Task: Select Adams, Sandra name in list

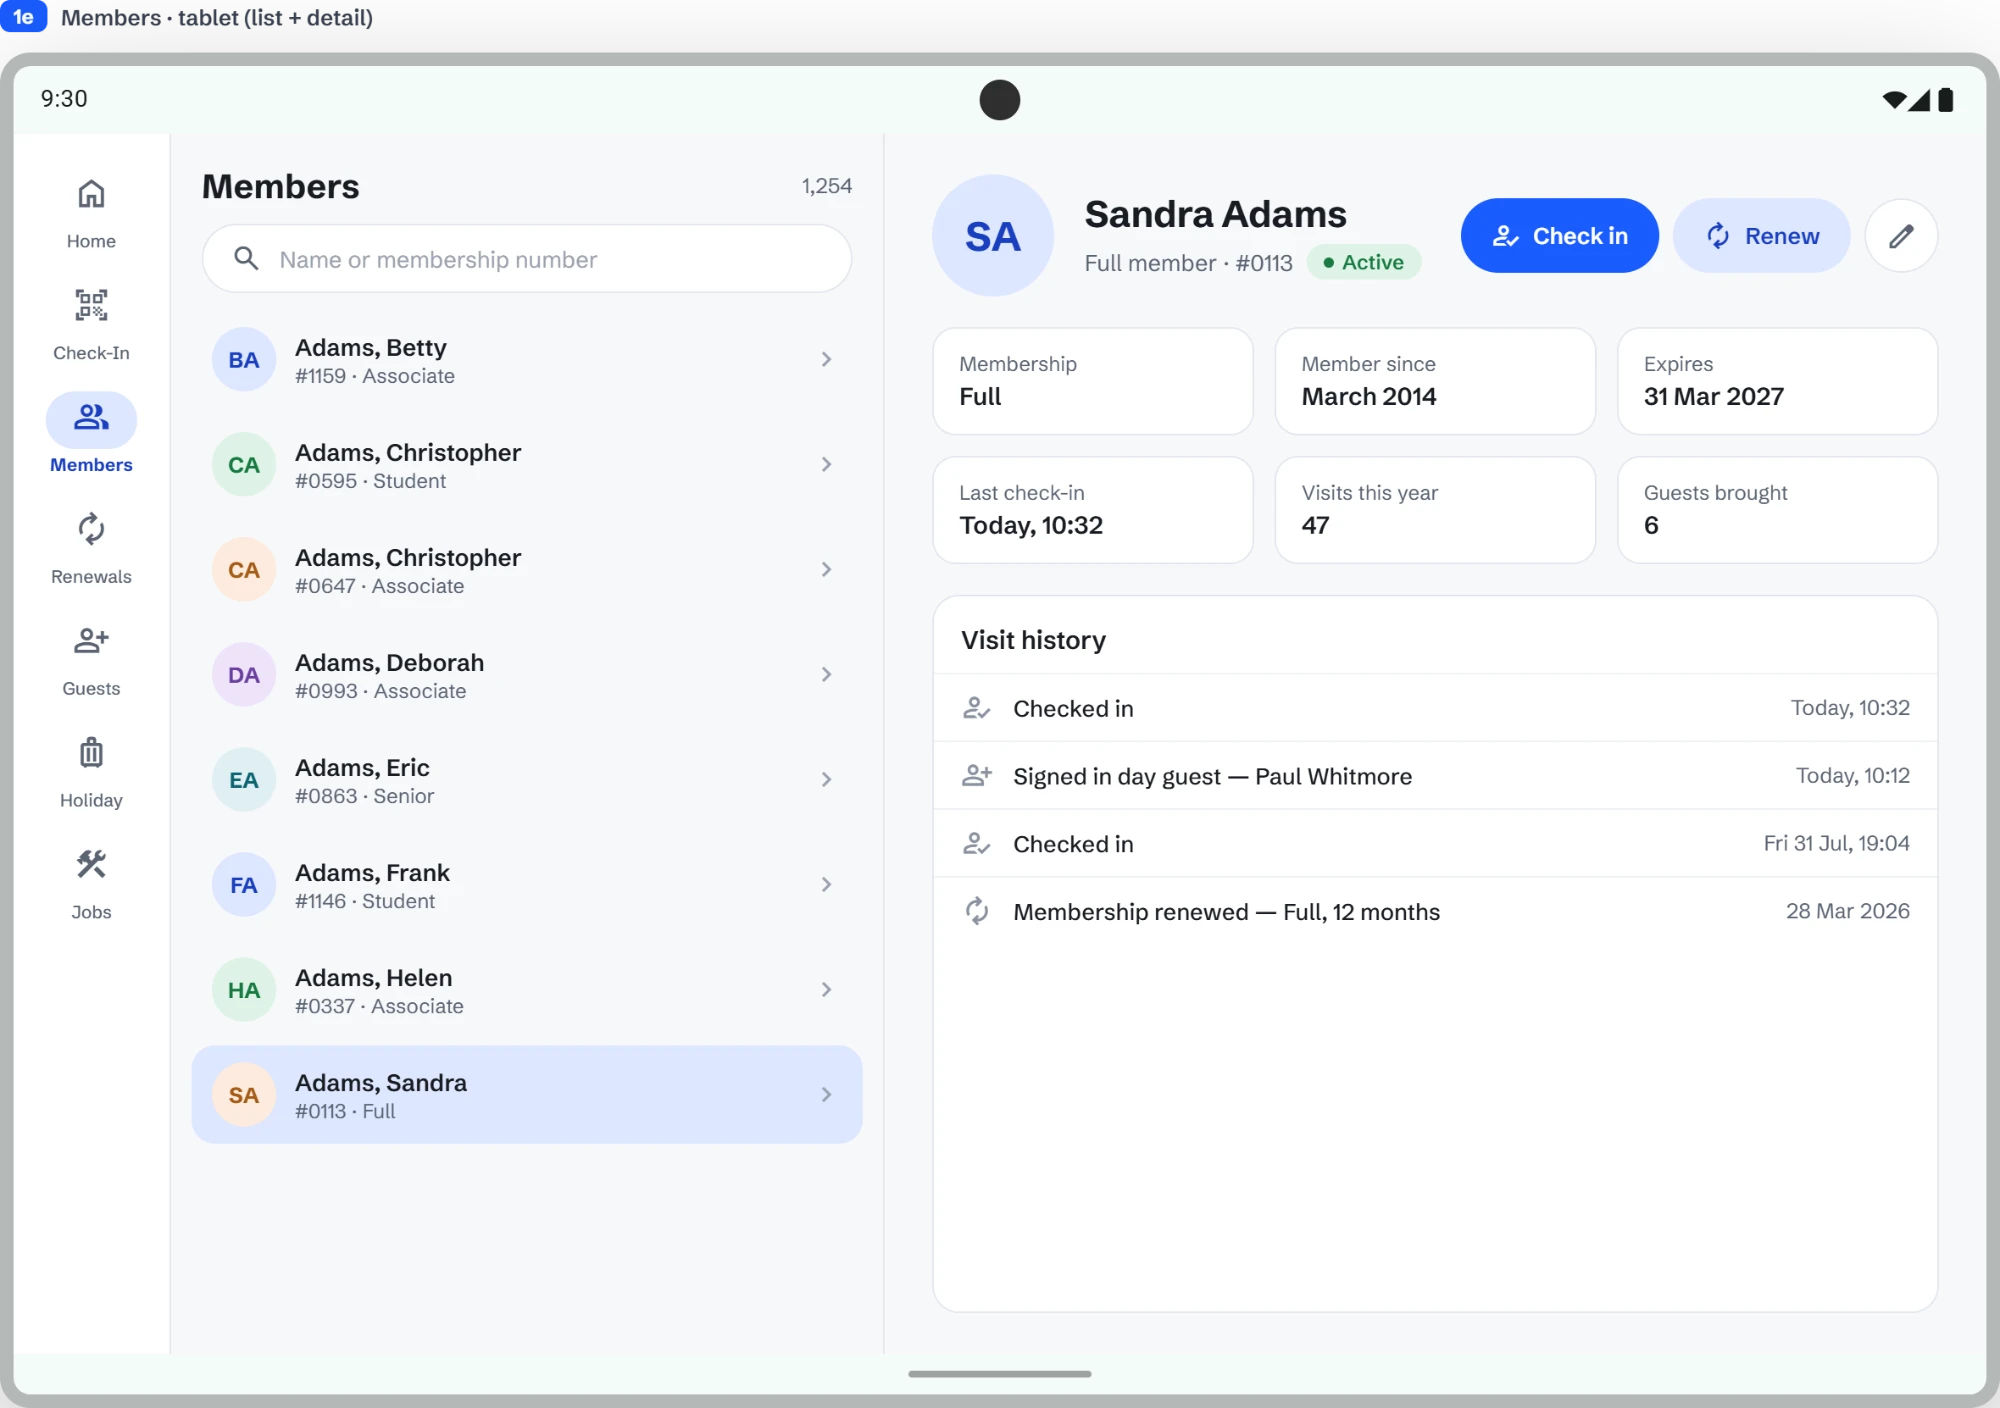Action: point(381,1082)
